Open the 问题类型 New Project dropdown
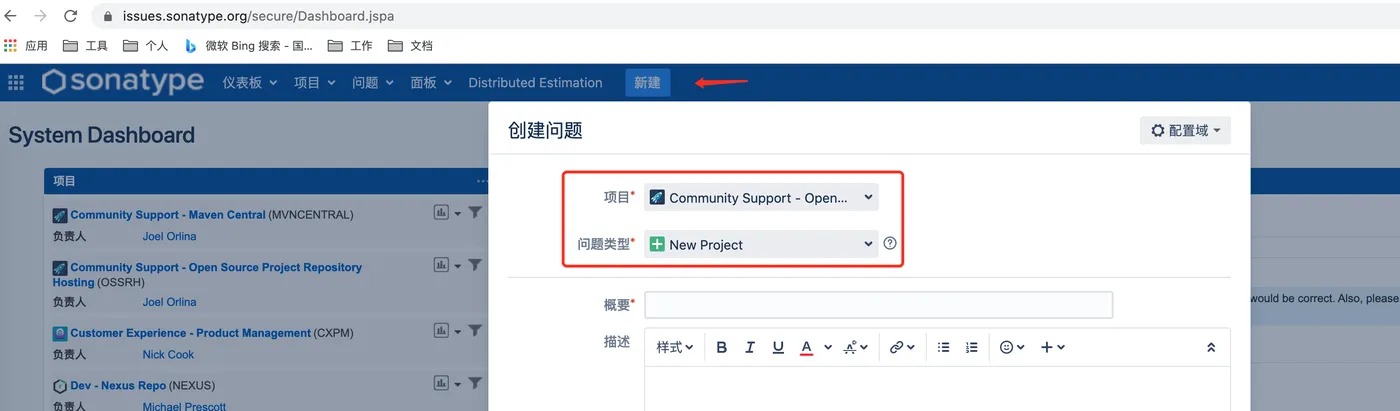Viewport: 1400px width, 411px height. click(x=761, y=244)
